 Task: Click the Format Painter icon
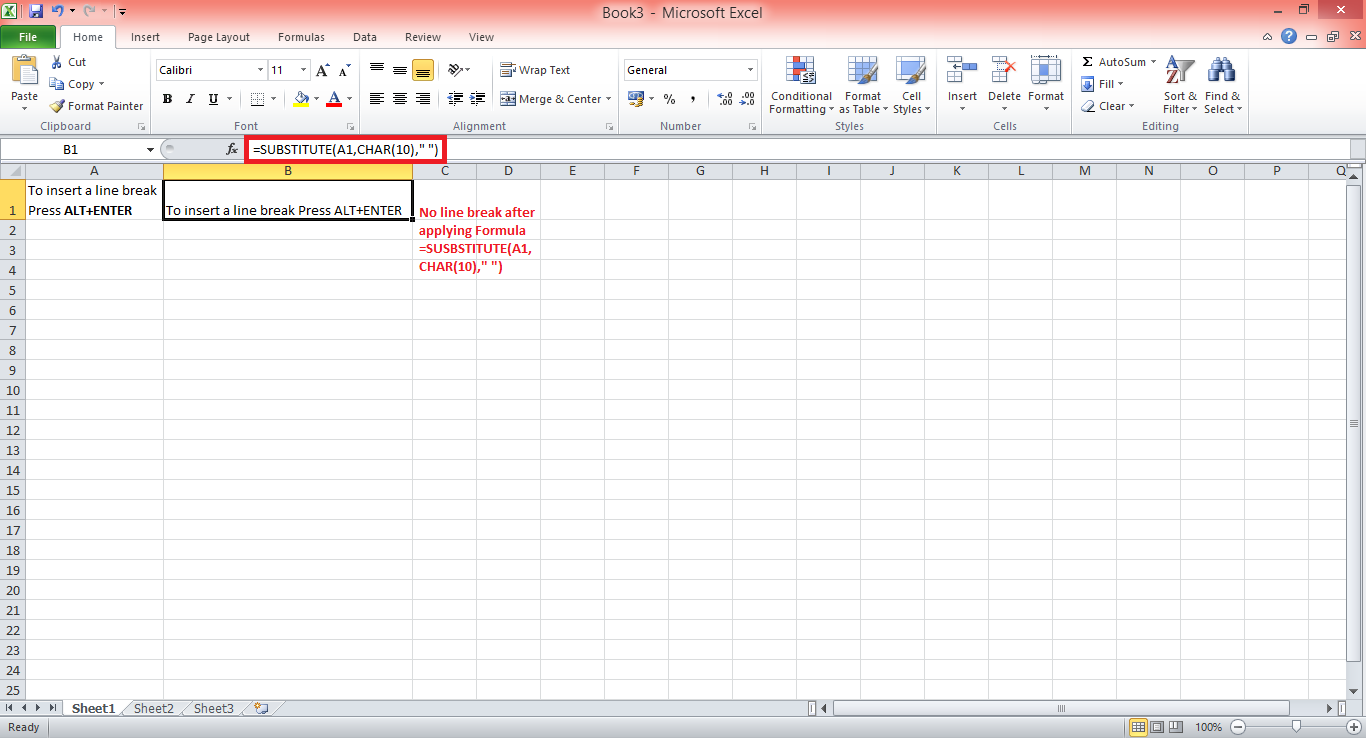(55, 105)
